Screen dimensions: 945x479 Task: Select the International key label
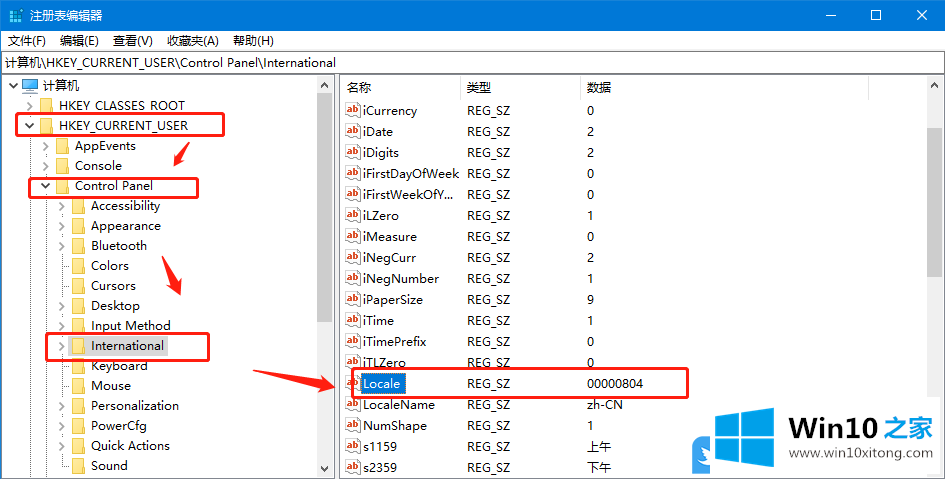click(x=127, y=346)
